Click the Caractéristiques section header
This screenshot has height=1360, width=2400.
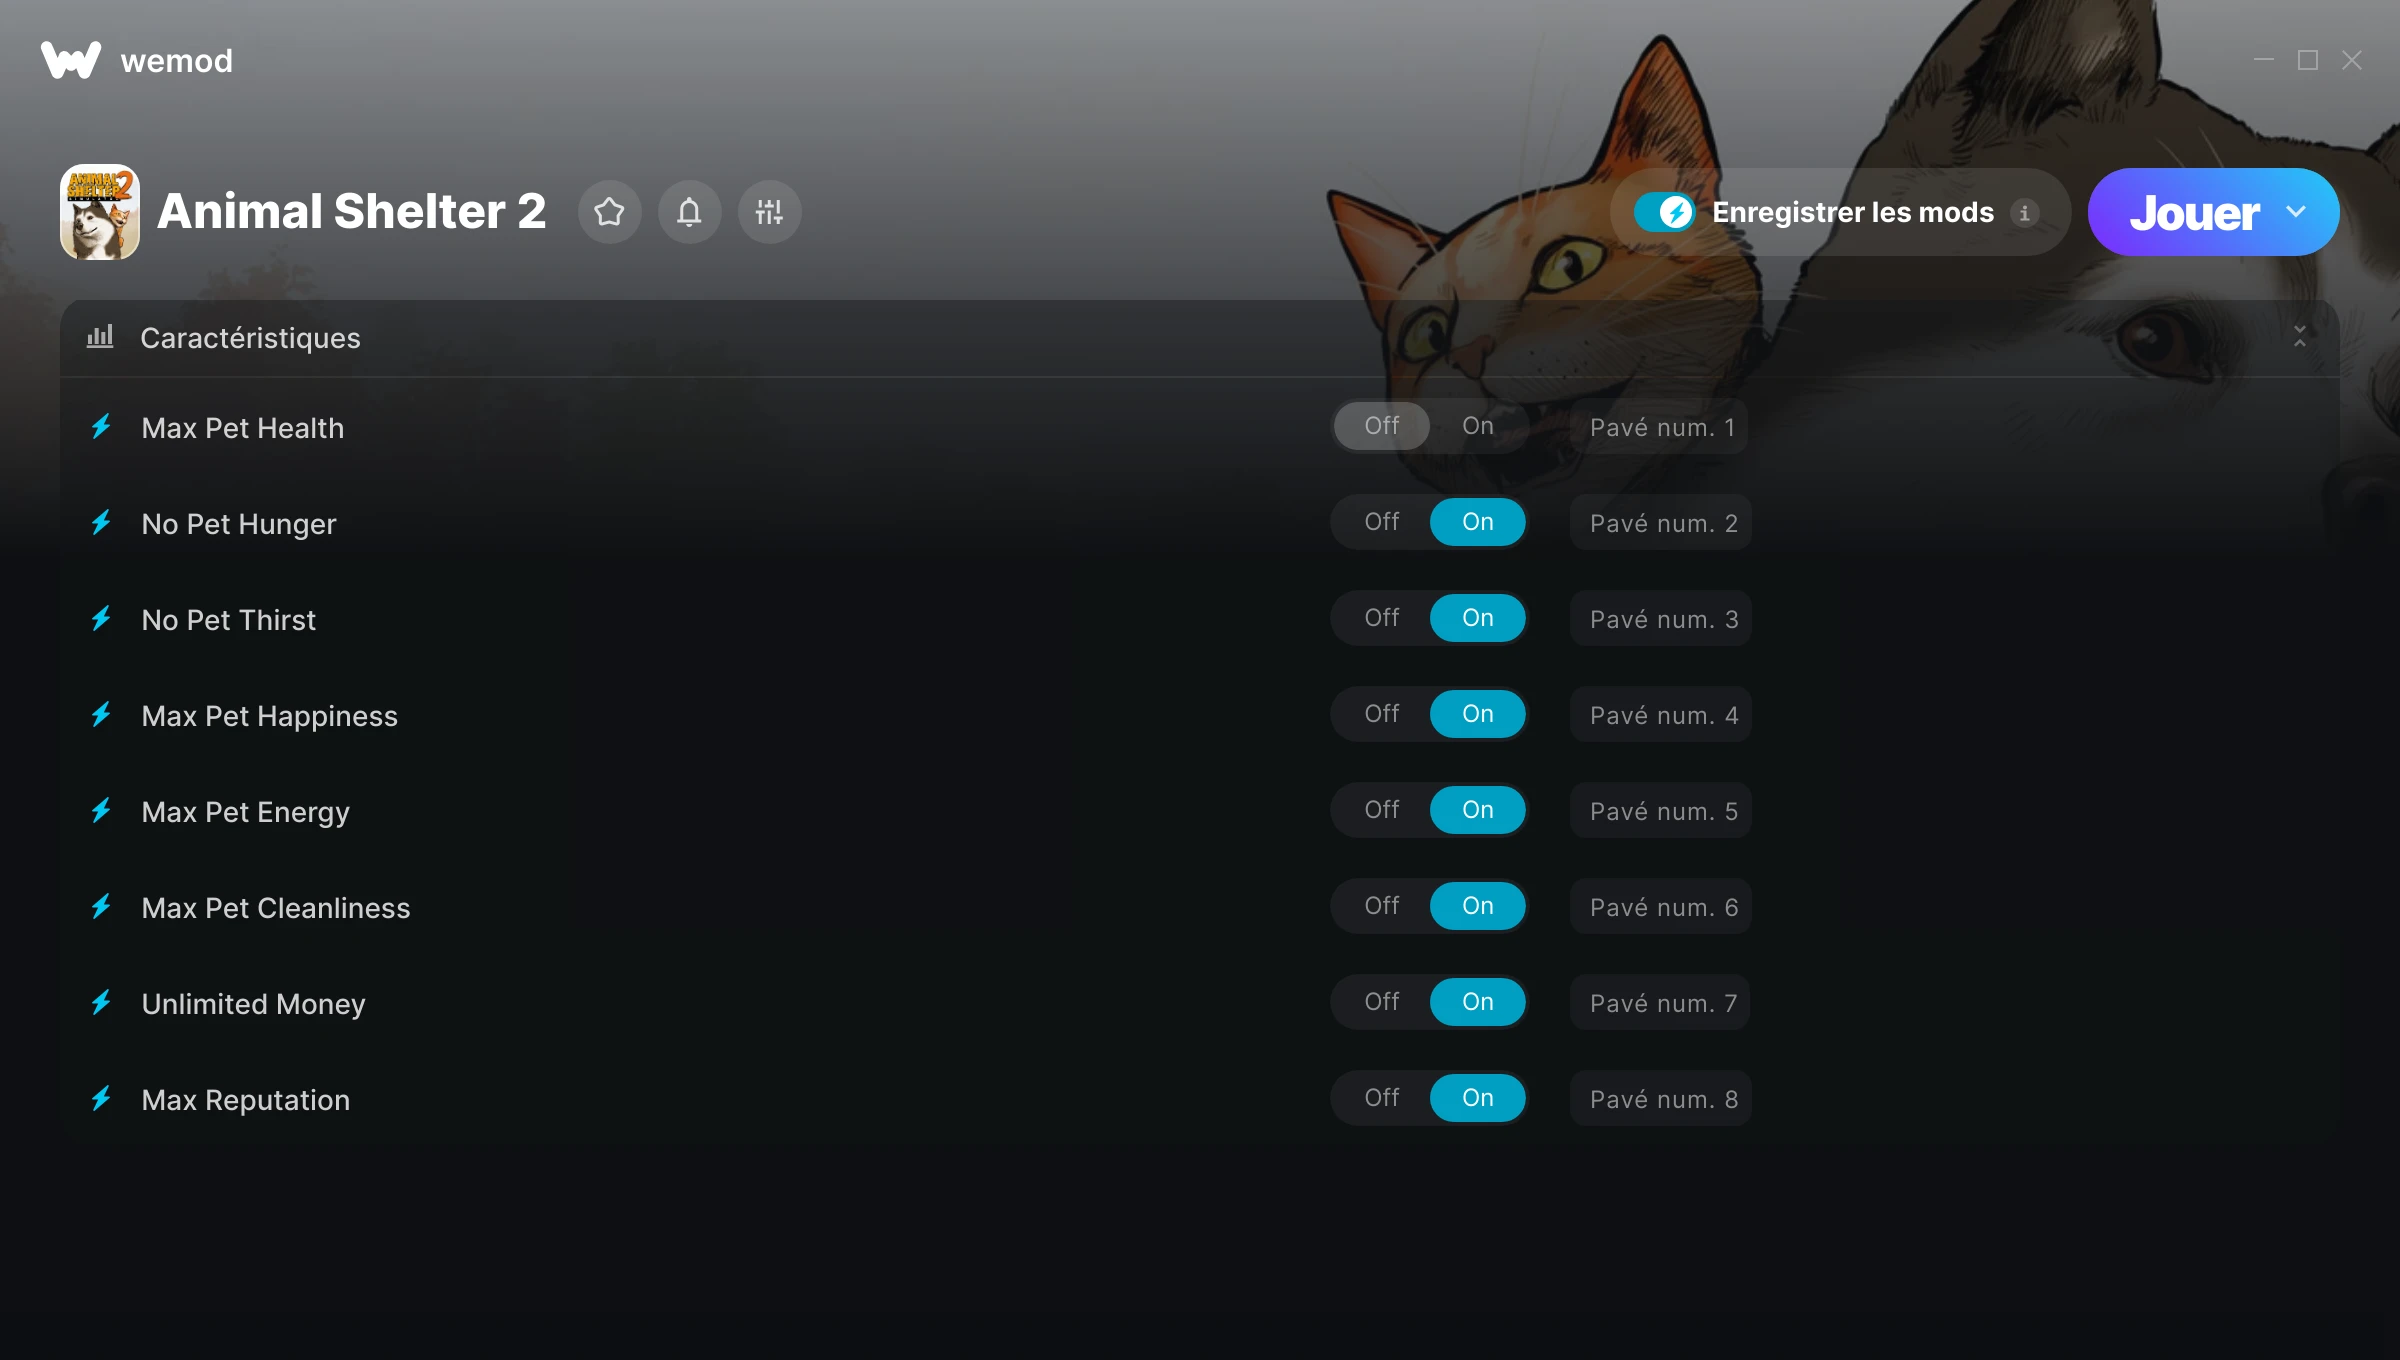click(1200, 338)
